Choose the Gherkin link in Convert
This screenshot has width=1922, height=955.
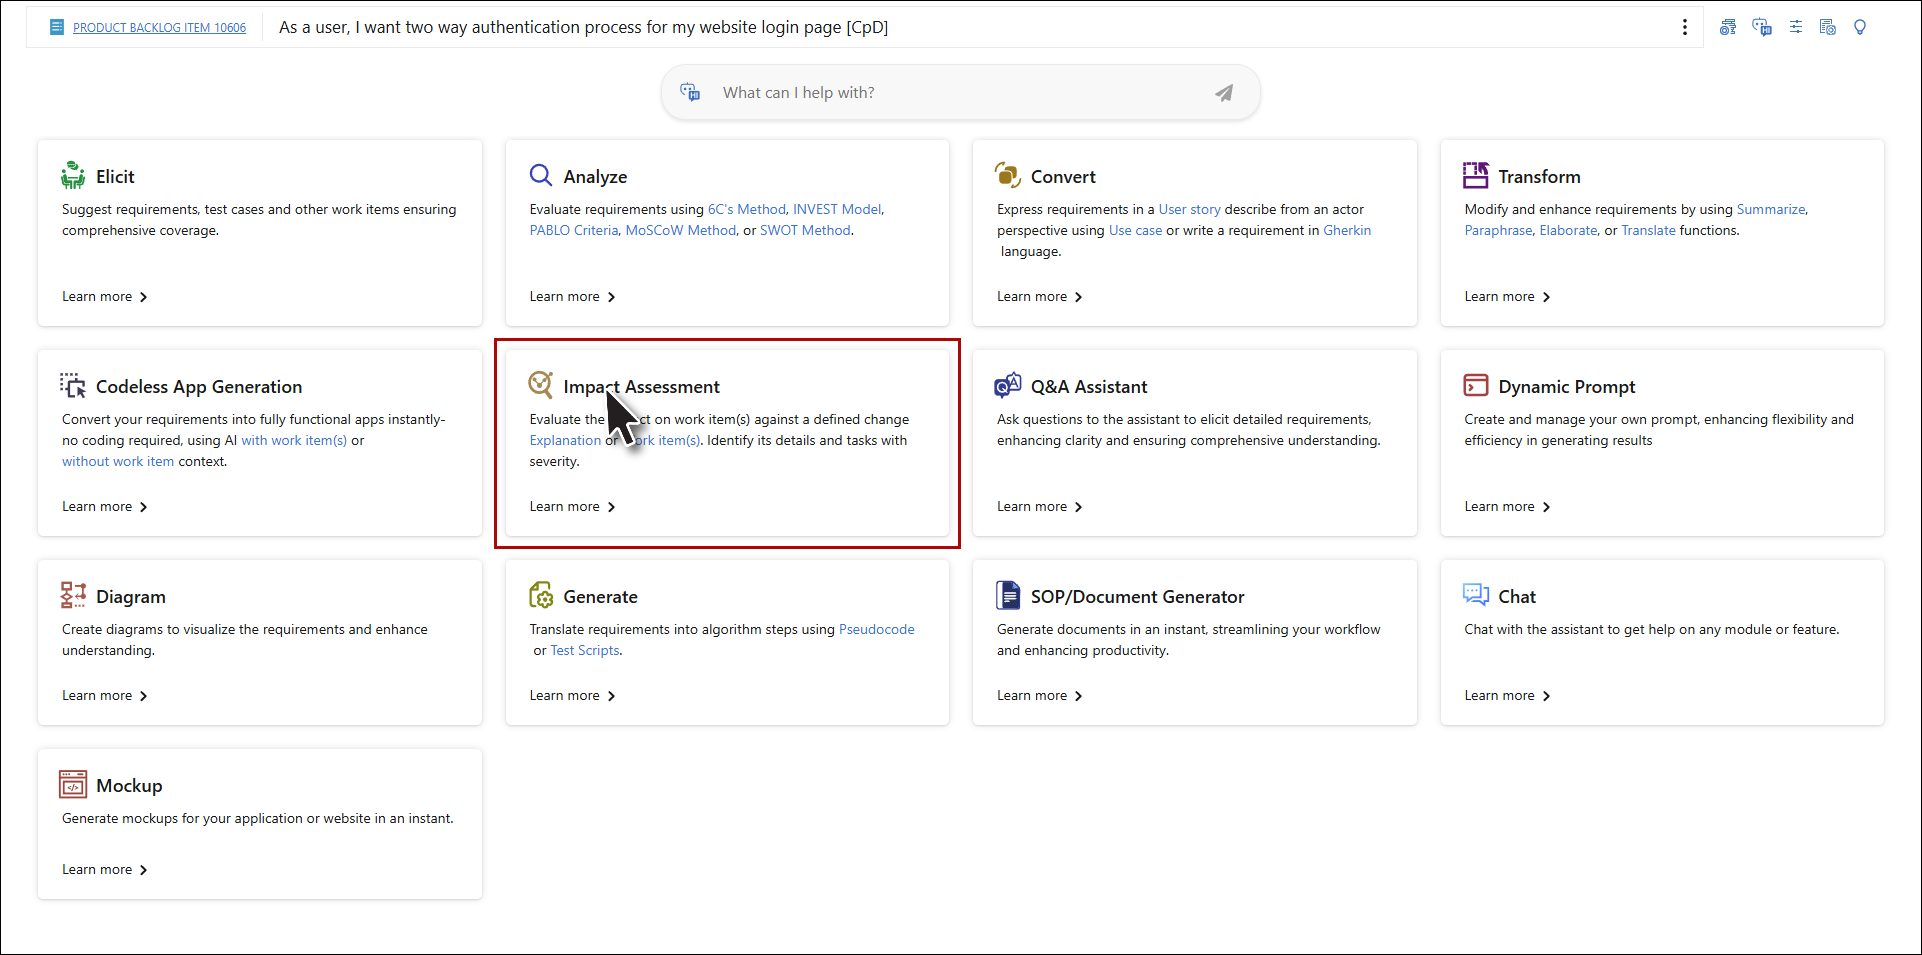(x=1347, y=230)
